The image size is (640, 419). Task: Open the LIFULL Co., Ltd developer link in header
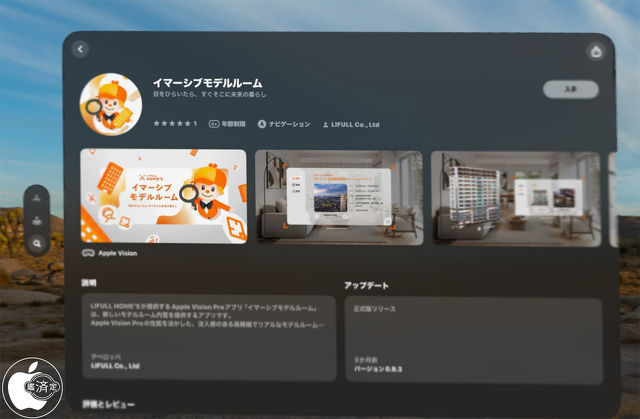(350, 124)
